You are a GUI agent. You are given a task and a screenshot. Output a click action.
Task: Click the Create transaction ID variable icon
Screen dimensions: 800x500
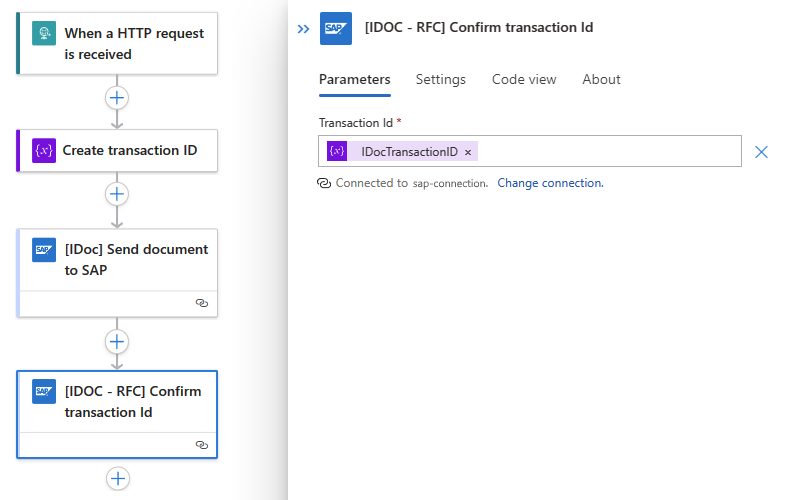(44, 151)
